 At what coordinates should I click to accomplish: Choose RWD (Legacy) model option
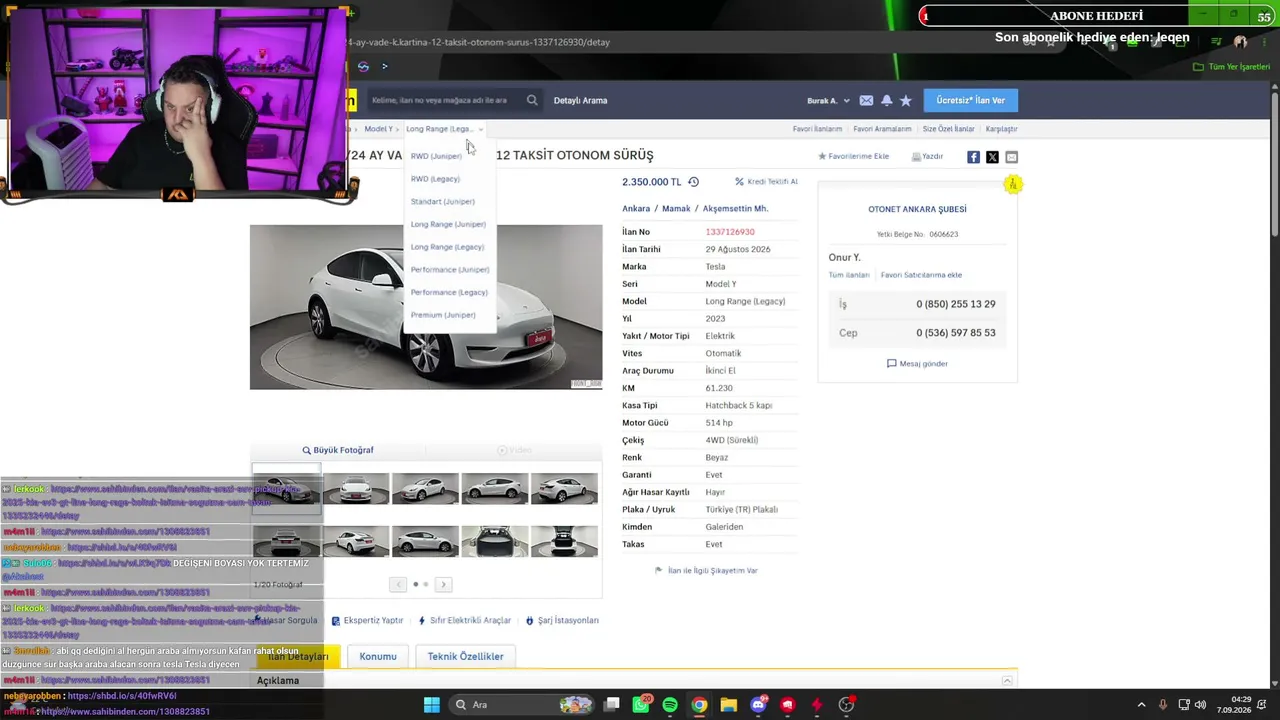(x=435, y=179)
